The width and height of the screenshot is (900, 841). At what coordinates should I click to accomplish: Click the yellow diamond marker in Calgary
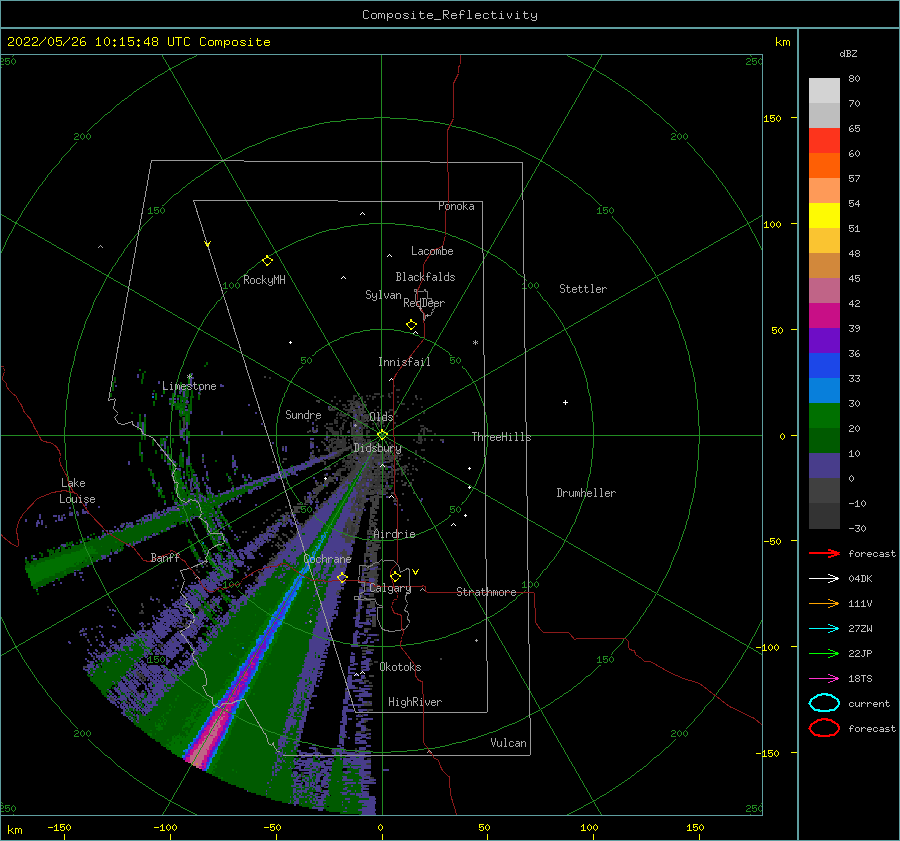pos(395,576)
